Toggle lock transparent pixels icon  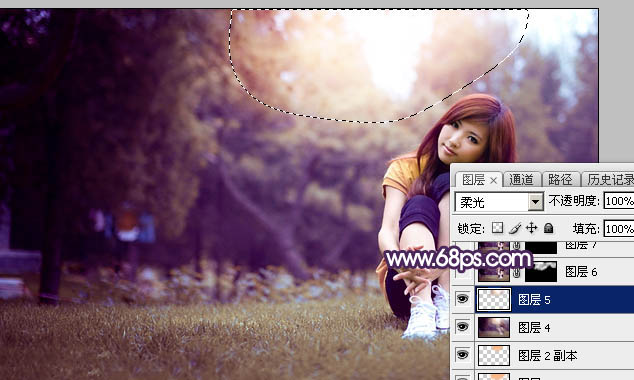[x=497, y=228]
